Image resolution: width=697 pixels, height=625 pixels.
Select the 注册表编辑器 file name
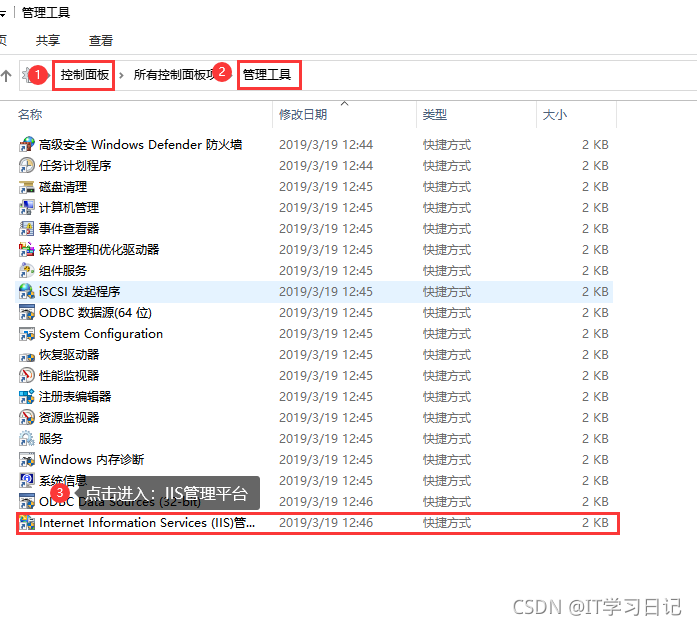[75, 397]
